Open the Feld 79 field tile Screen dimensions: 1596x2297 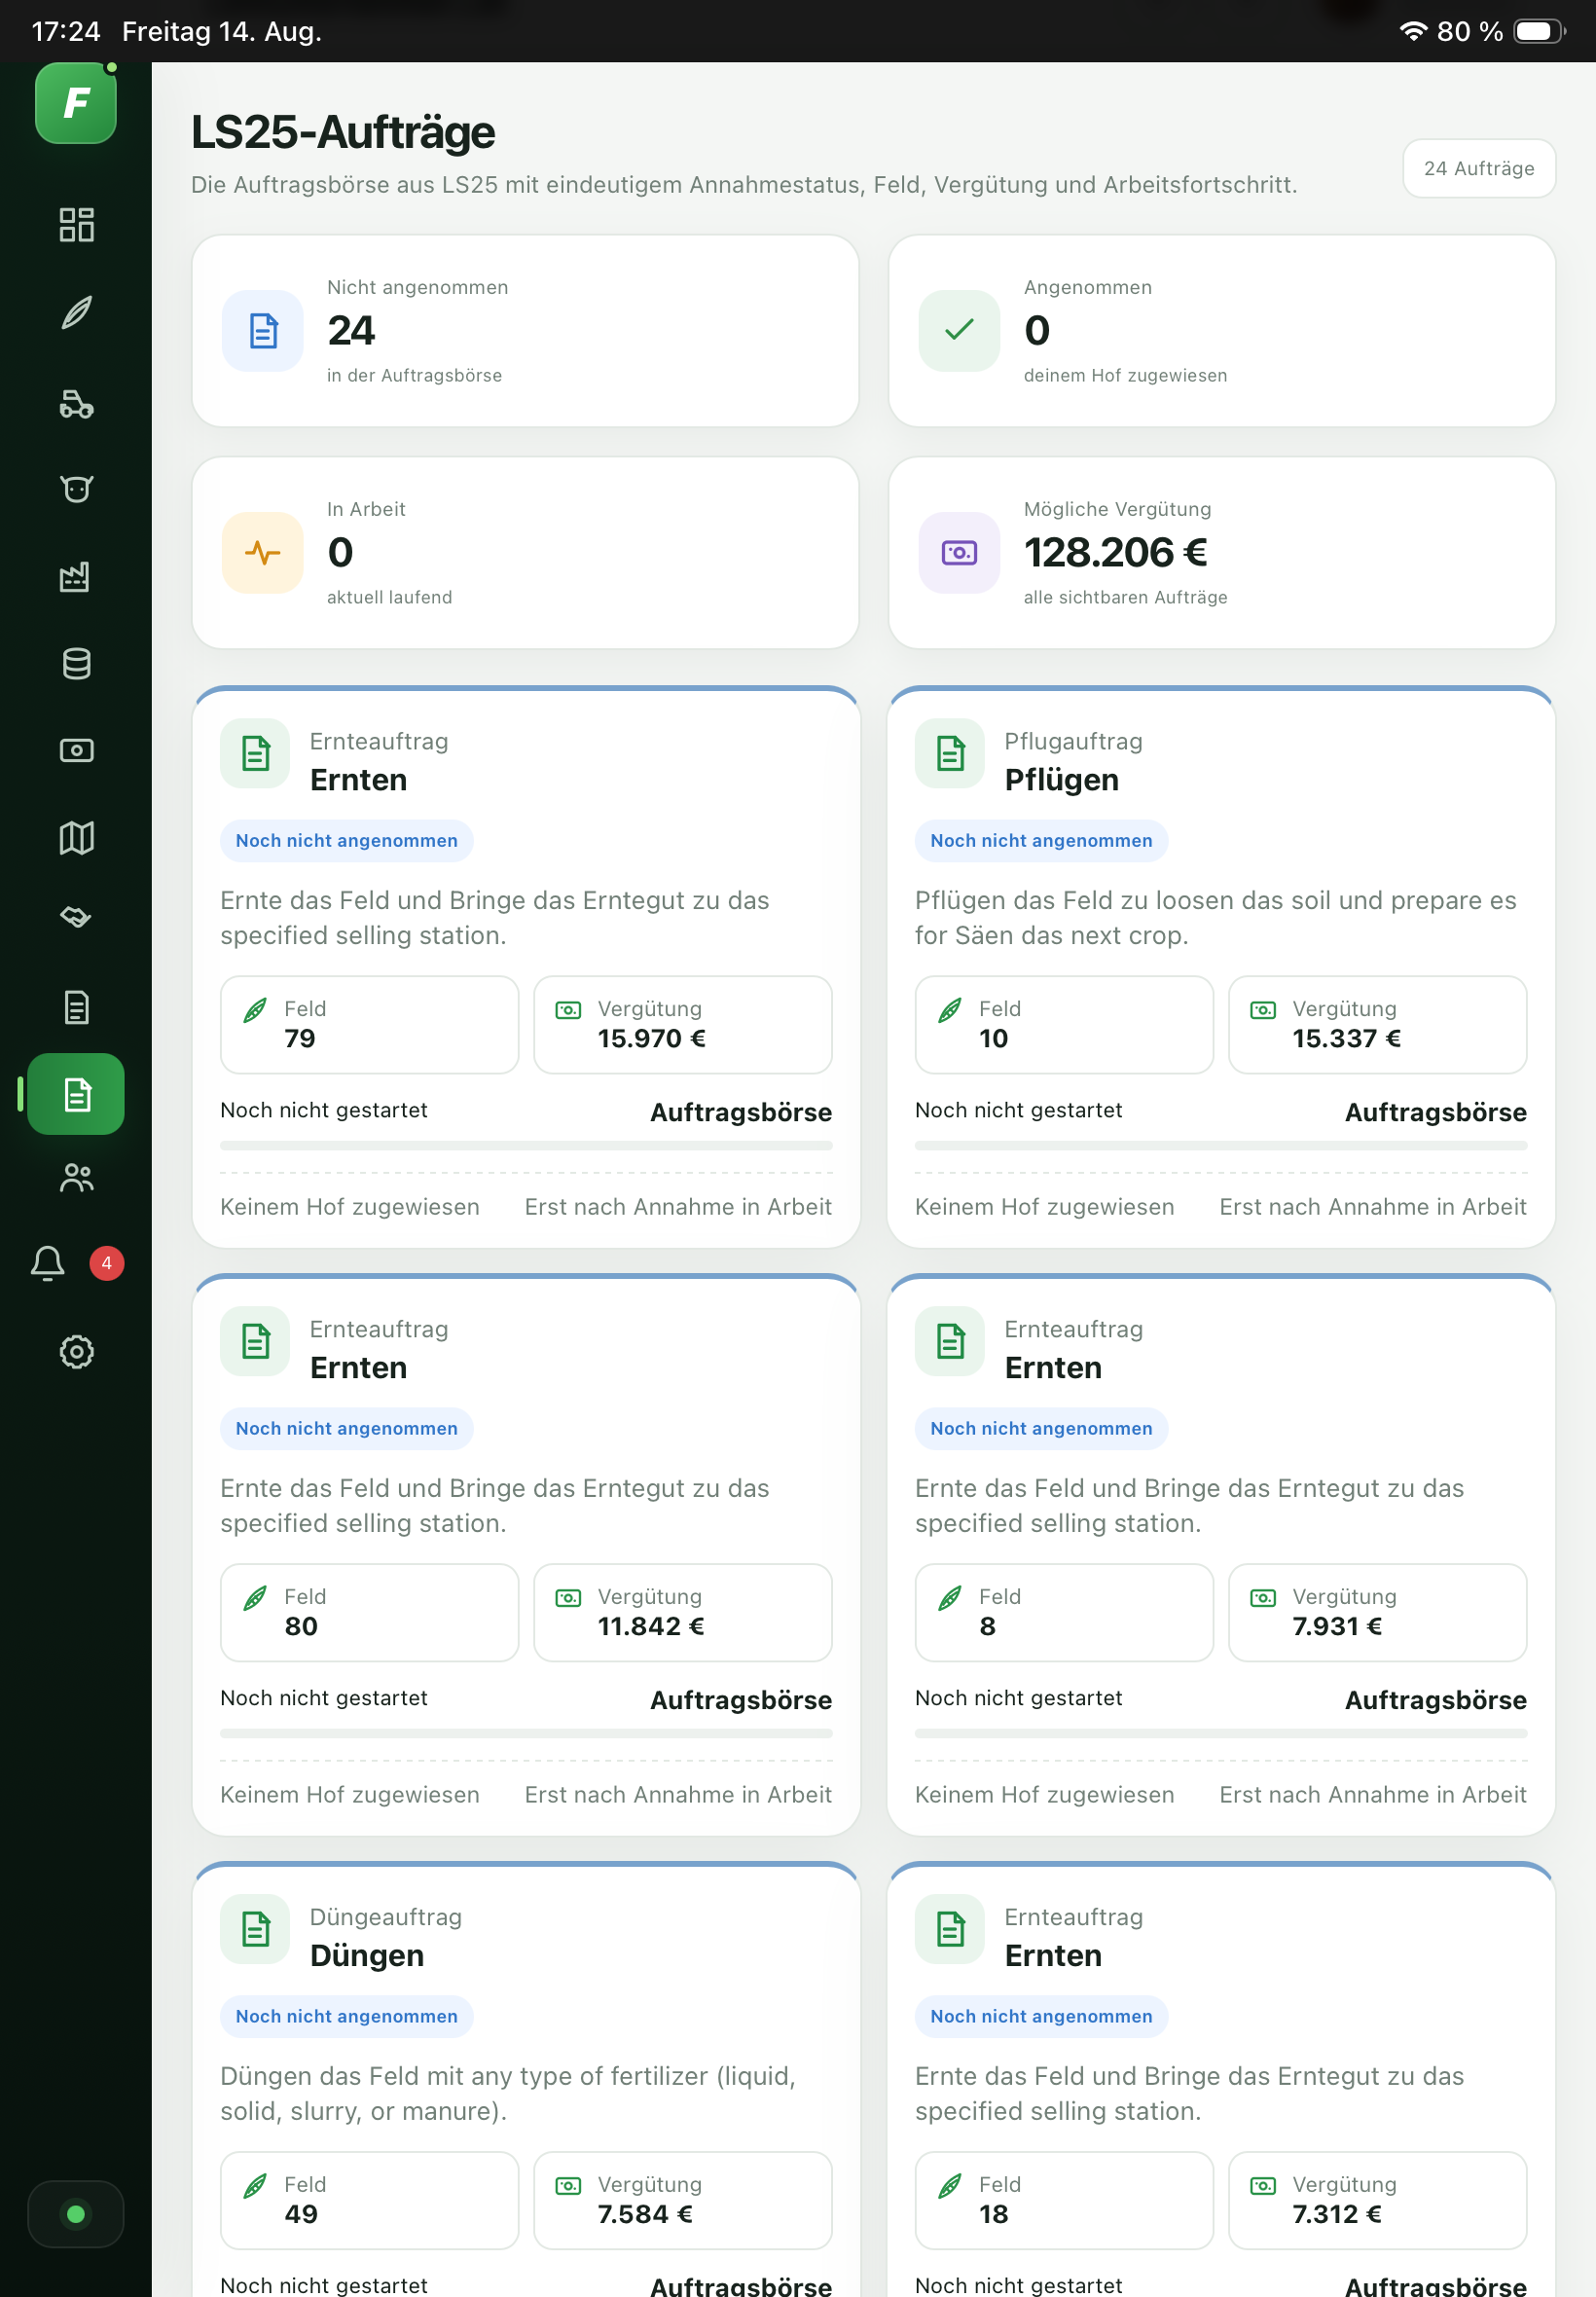click(x=369, y=1025)
